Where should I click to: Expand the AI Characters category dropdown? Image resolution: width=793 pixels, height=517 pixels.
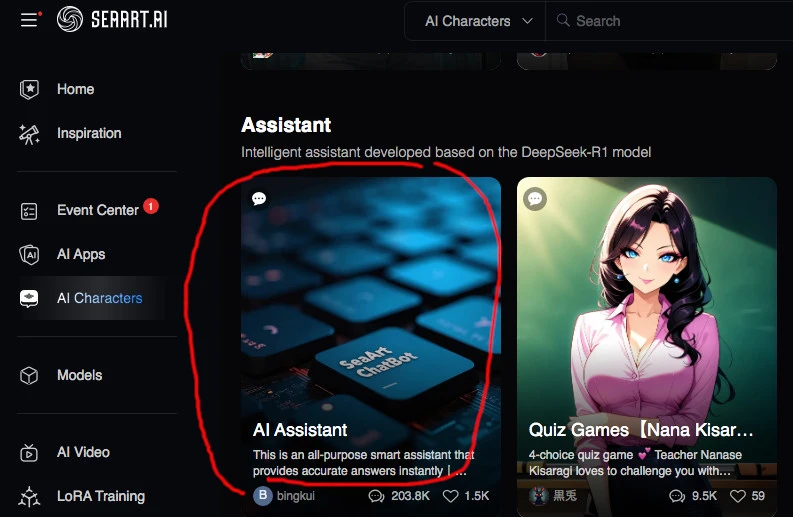tap(475, 21)
